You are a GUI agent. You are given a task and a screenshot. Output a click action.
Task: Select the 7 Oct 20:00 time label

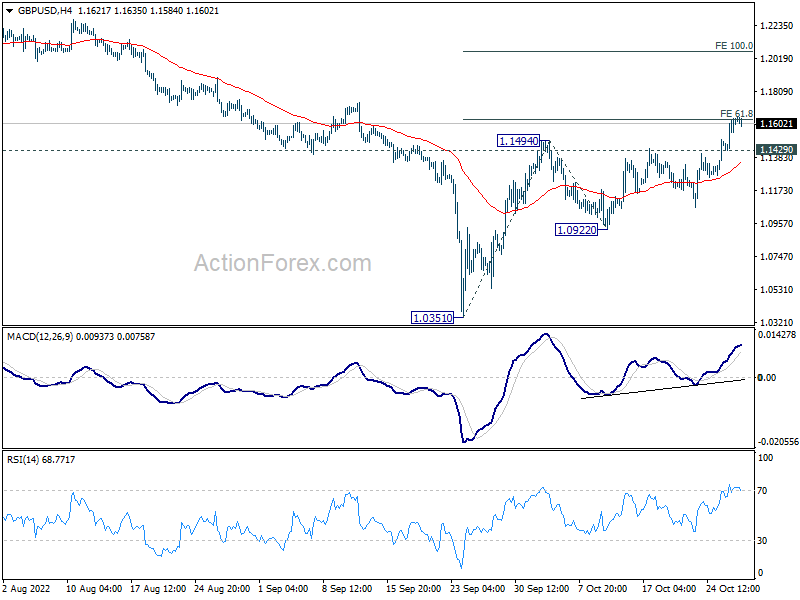603,589
